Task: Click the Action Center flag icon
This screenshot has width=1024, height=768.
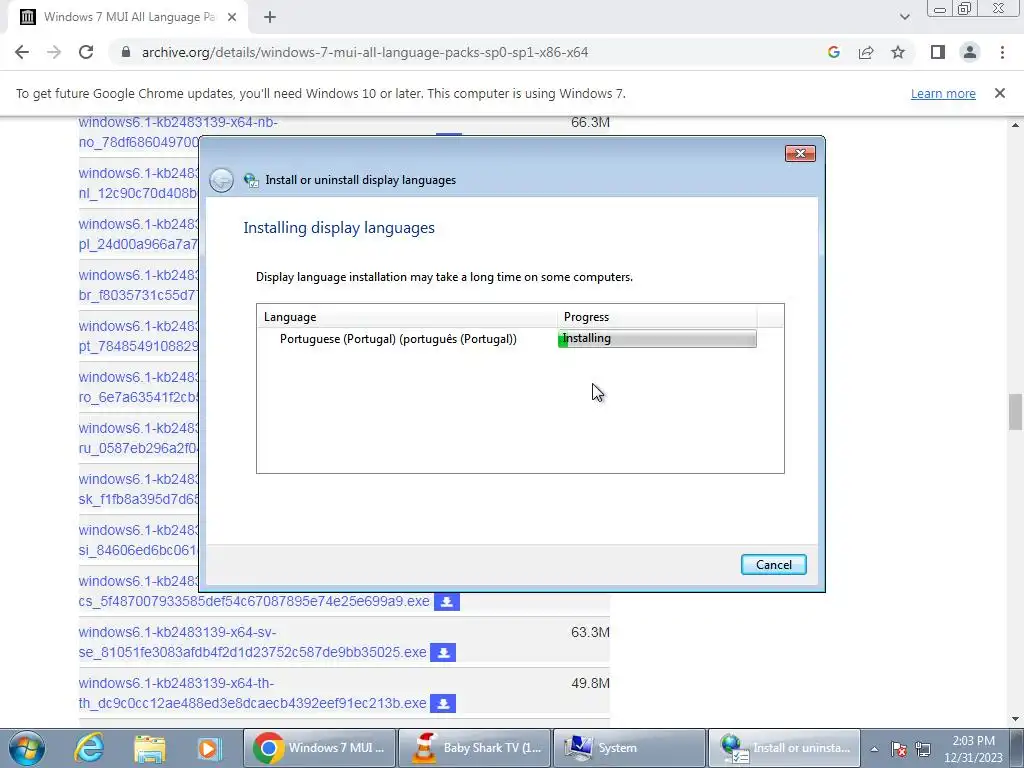Action: [899, 749]
